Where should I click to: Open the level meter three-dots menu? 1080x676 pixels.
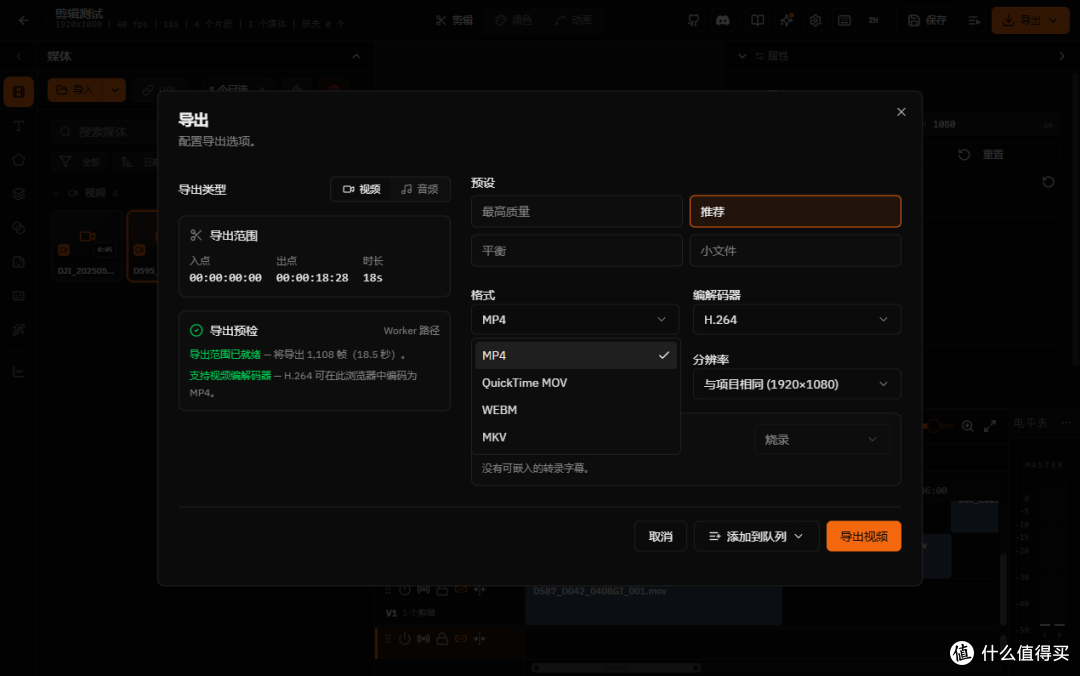(1066, 422)
